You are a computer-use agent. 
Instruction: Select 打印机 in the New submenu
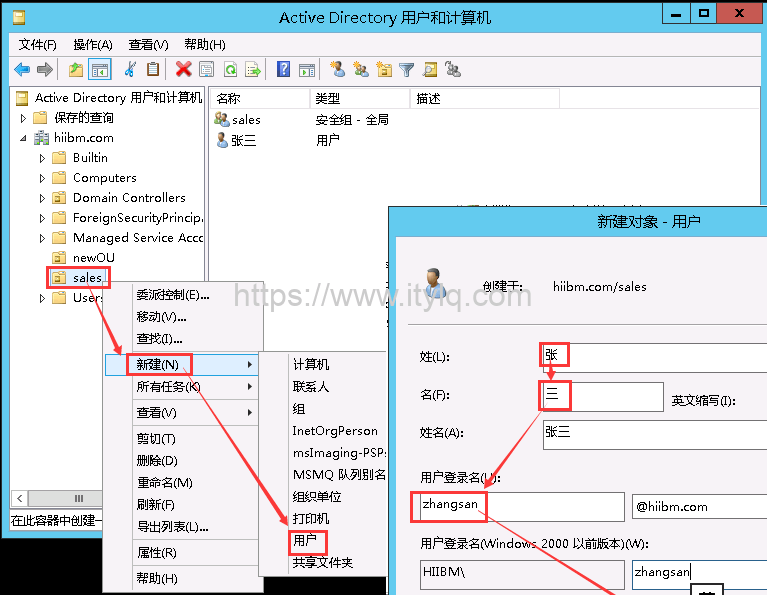(x=311, y=519)
